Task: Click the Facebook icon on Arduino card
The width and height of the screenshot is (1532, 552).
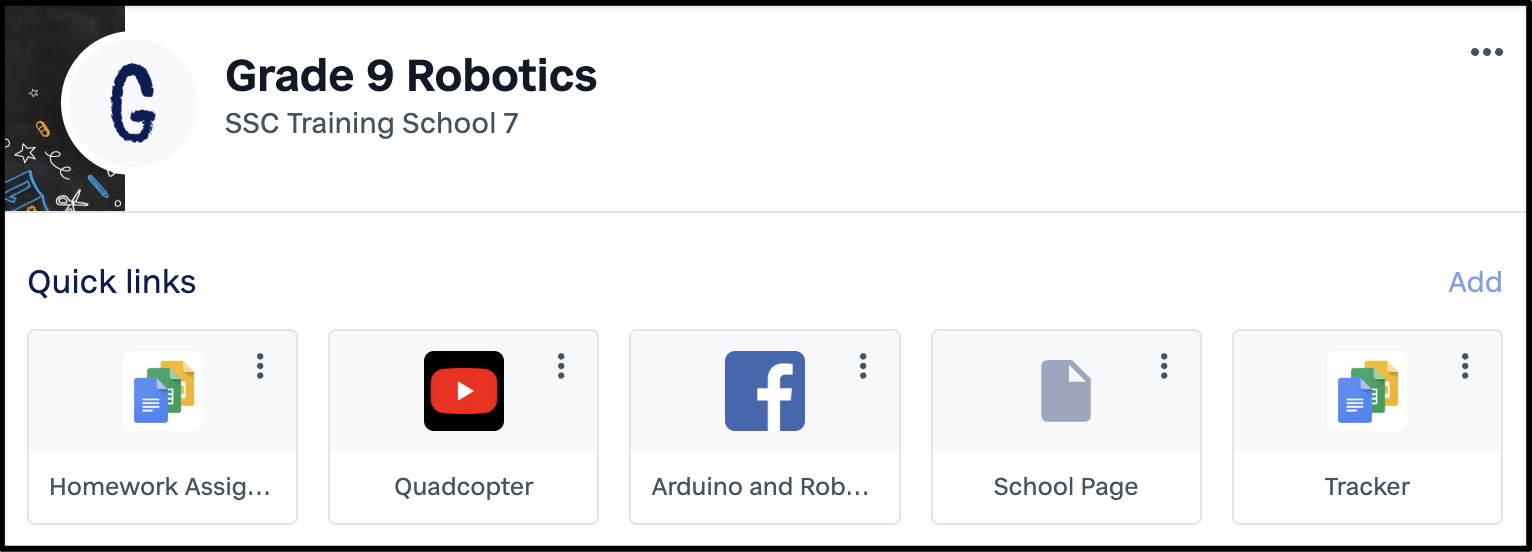Action: click(765, 391)
